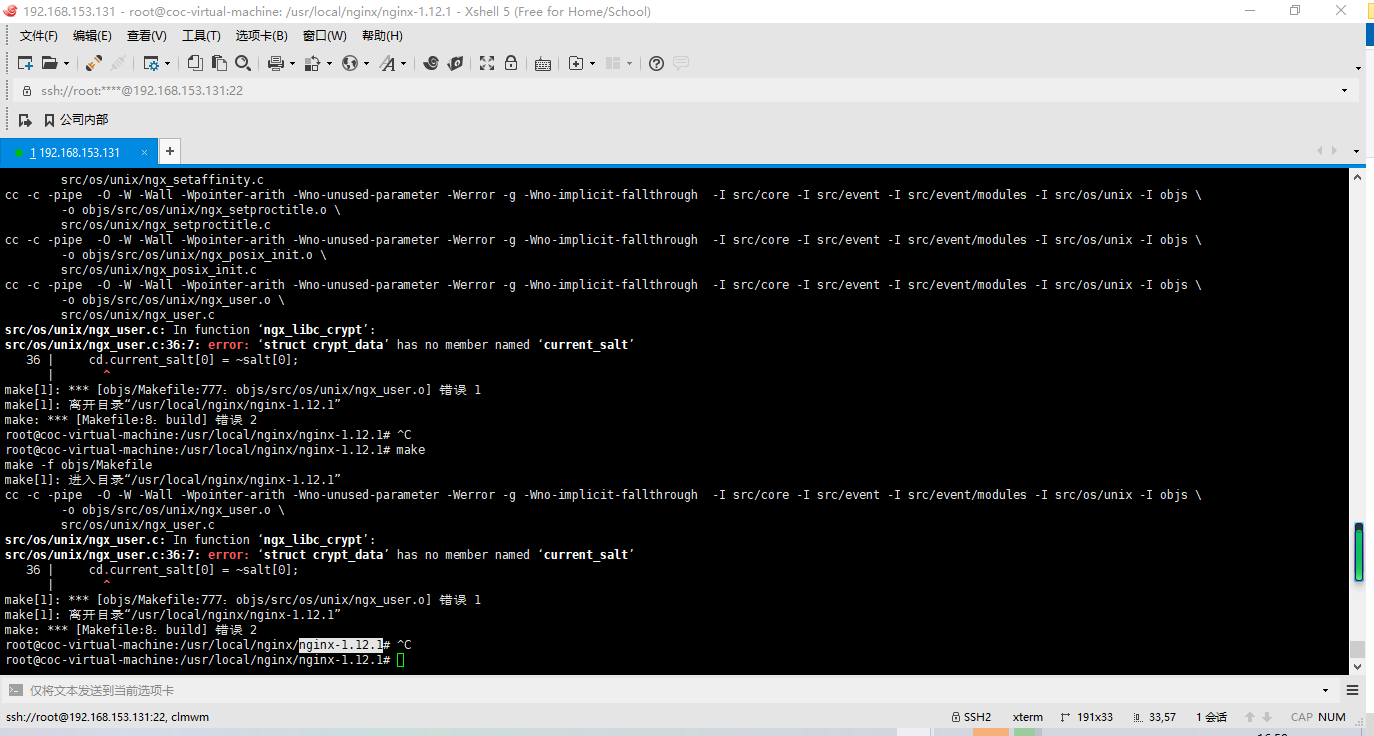
Task: Click the Lock screen padlock icon
Action: pos(511,63)
